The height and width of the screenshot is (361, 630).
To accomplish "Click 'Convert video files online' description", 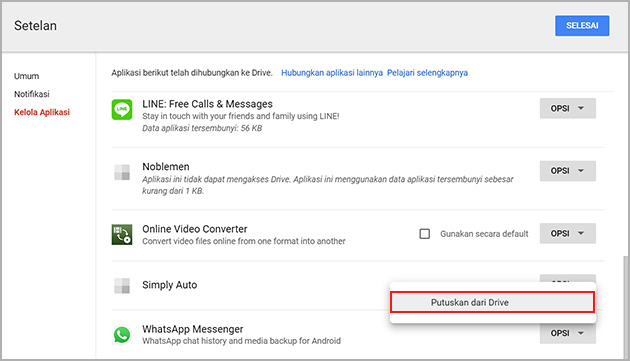I will coord(244,241).
